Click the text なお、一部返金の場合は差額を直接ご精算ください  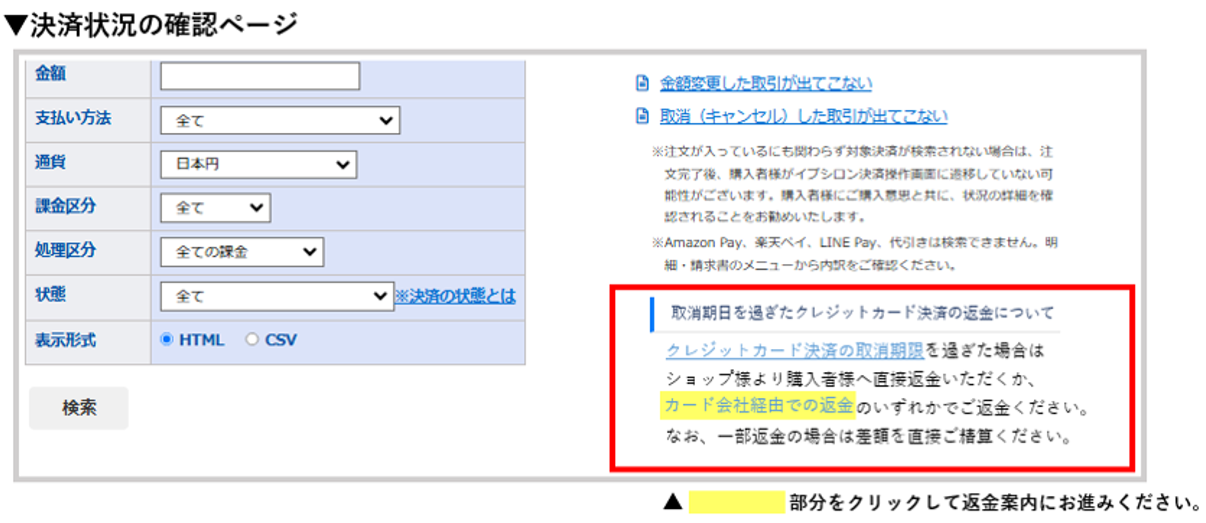tap(869, 437)
